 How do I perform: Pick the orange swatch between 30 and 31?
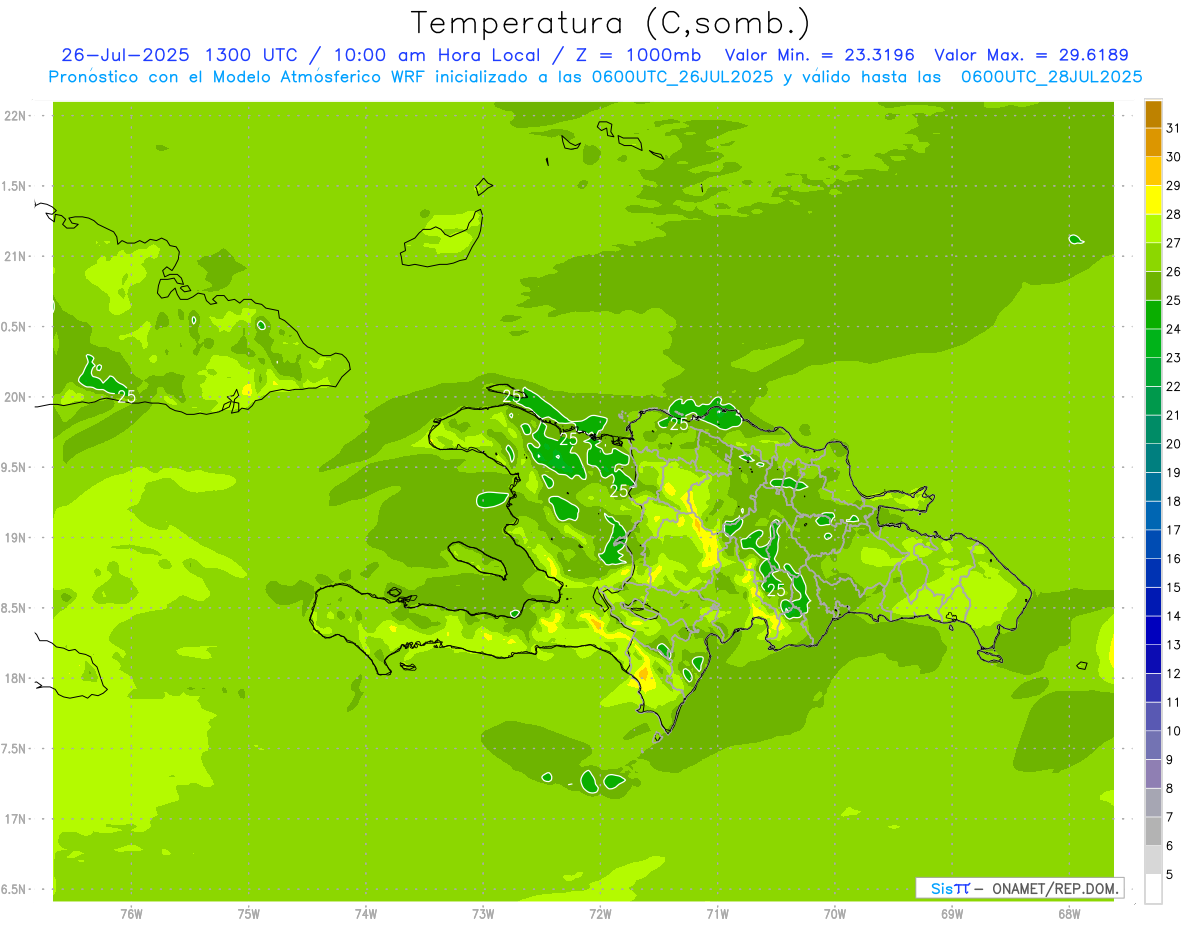point(1153,142)
